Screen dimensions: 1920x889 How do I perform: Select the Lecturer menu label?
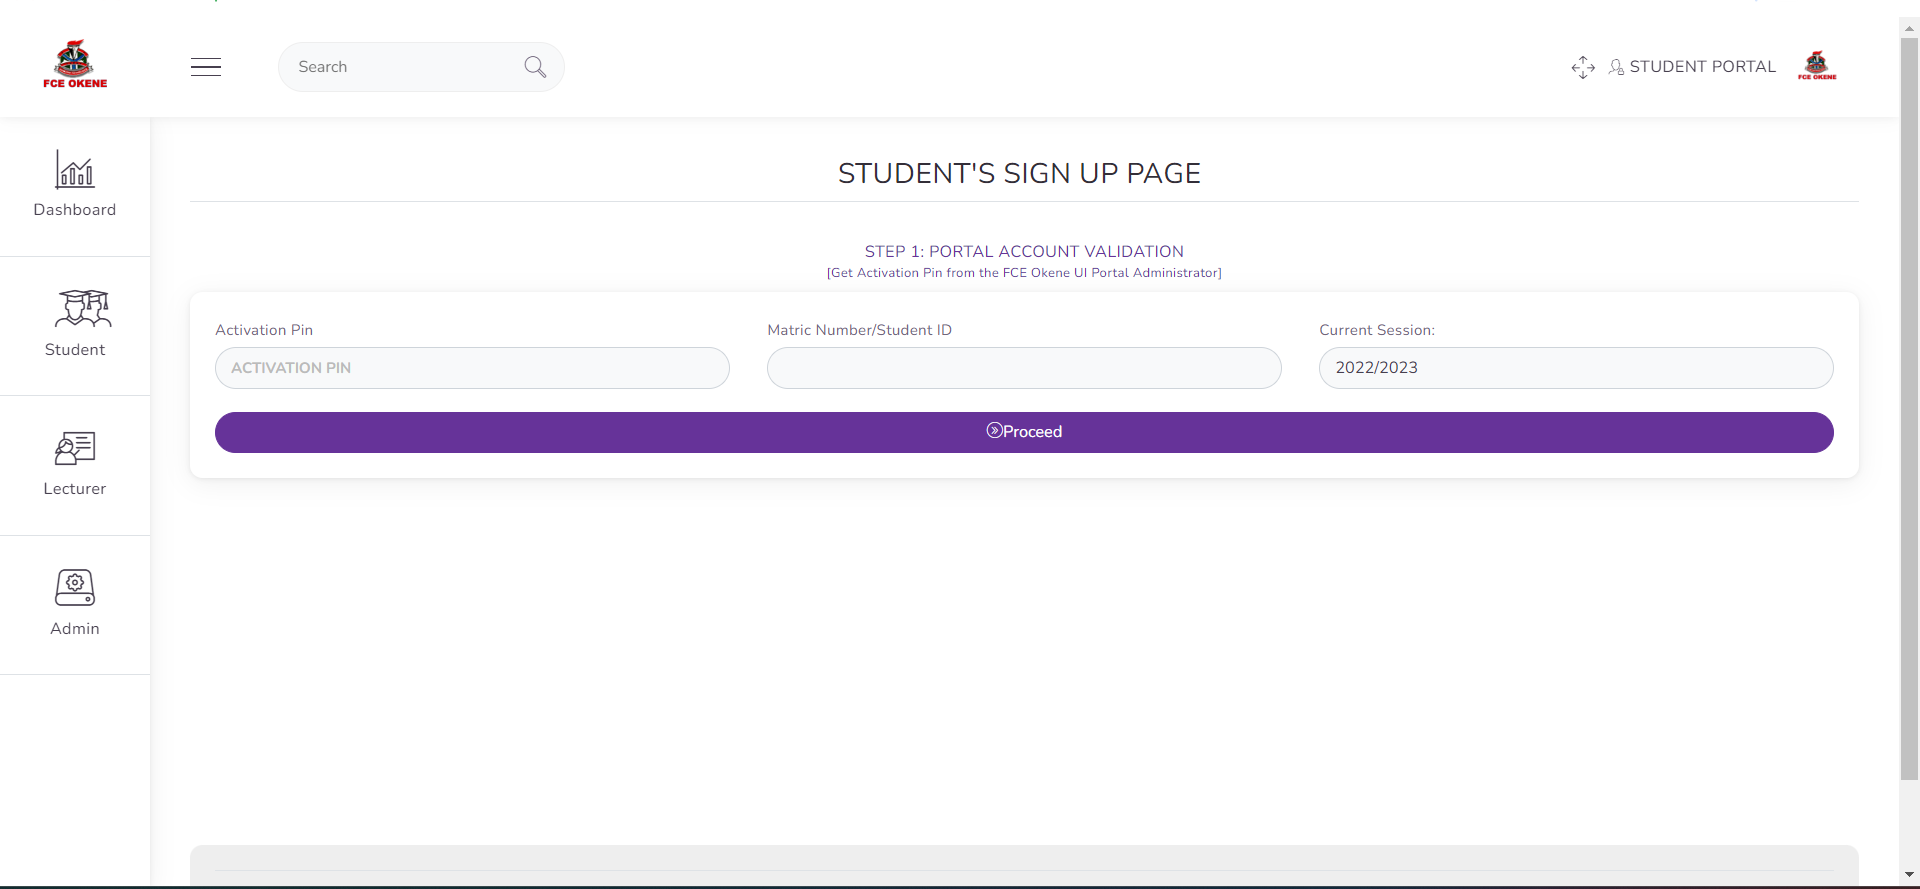click(75, 489)
